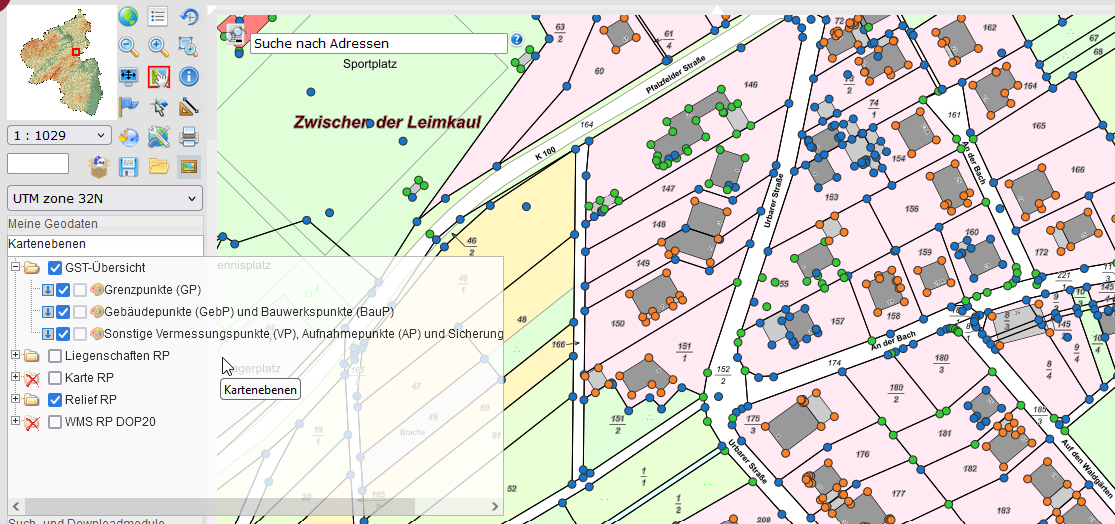The image size is (1115, 524).
Task: Select the Grenzpunkte (GP) layer label
Action: 152,290
